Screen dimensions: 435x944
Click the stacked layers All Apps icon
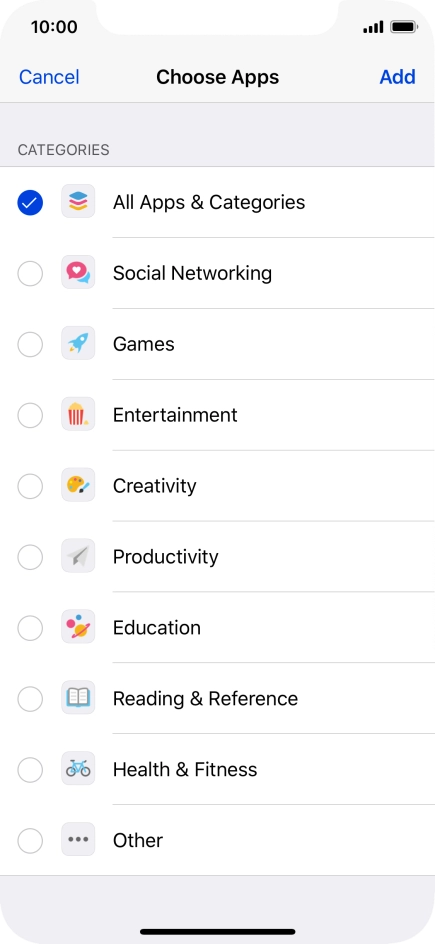pyautogui.click(x=78, y=202)
